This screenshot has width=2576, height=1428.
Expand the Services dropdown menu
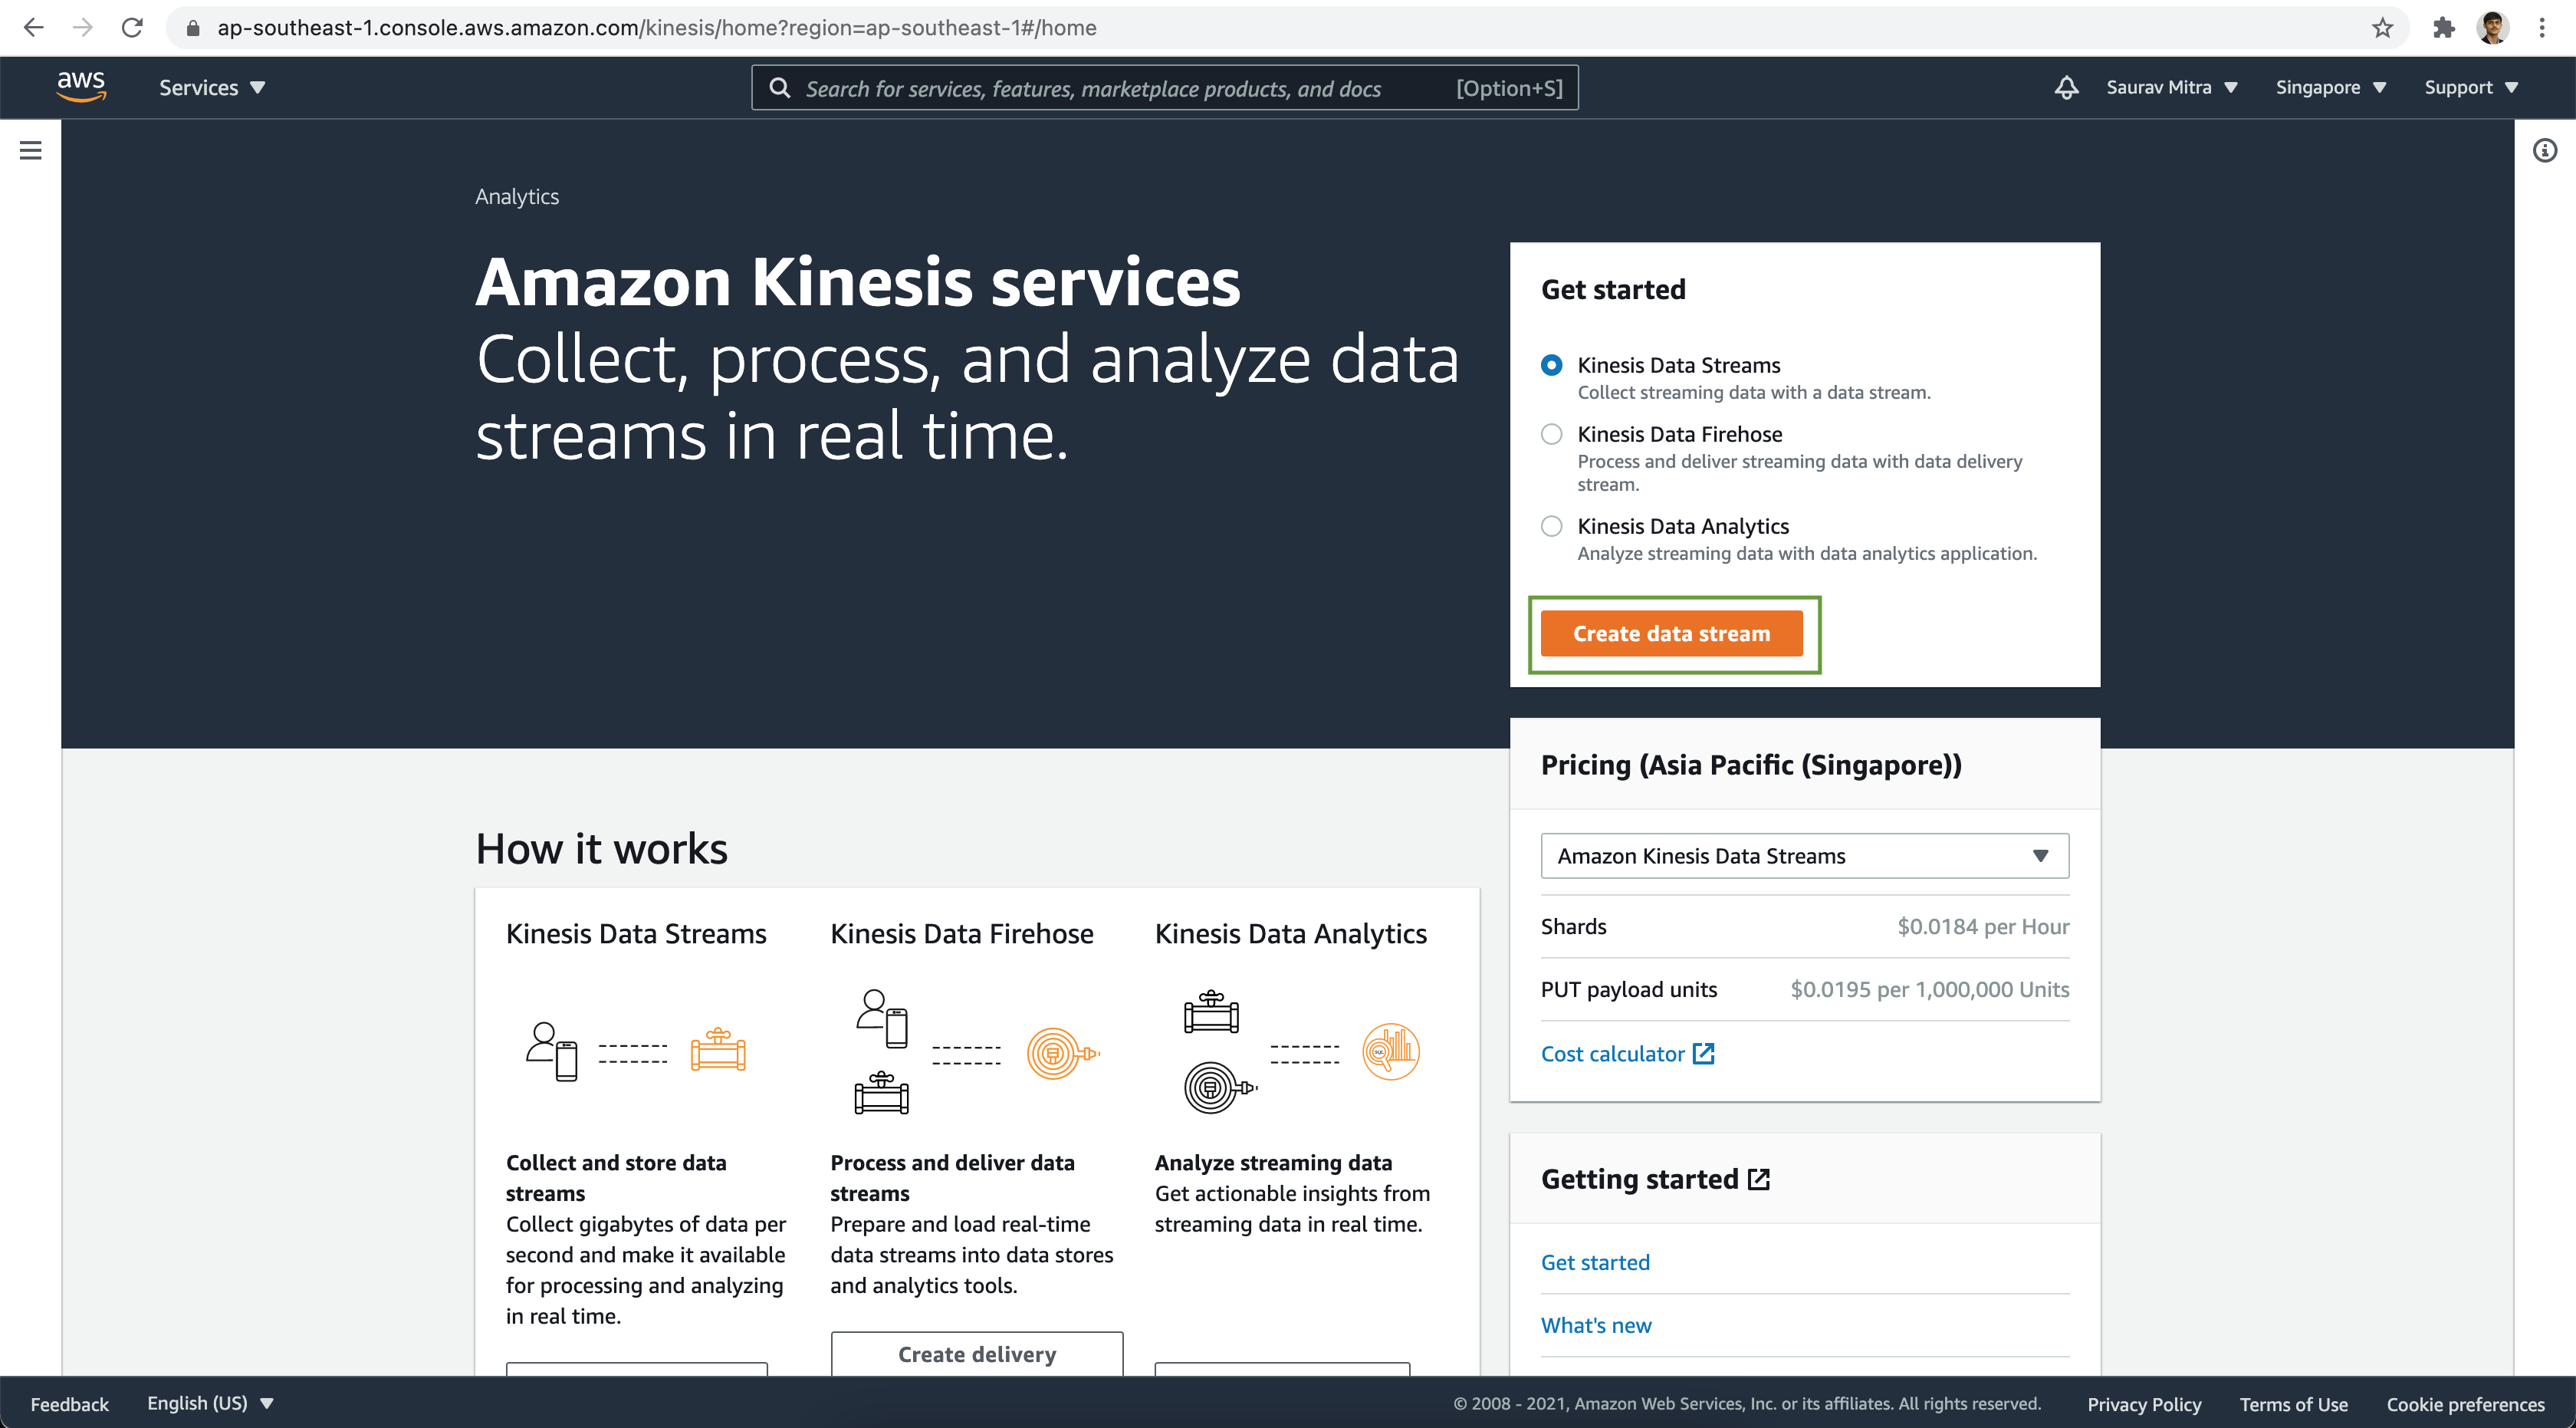coord(212,88)
